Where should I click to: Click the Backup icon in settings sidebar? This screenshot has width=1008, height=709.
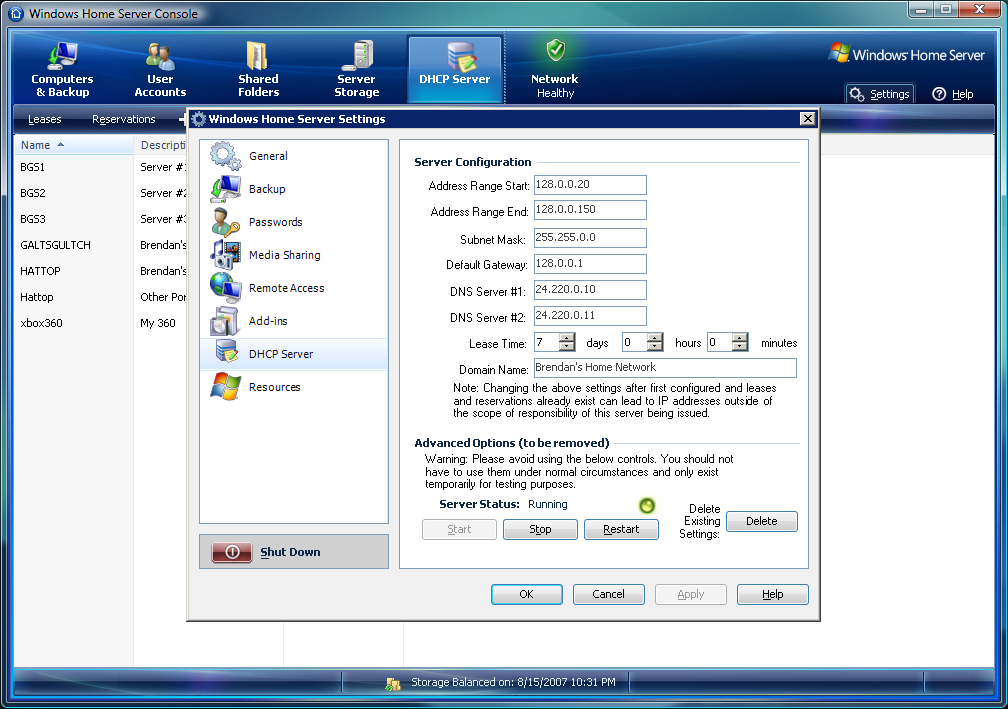225,189
